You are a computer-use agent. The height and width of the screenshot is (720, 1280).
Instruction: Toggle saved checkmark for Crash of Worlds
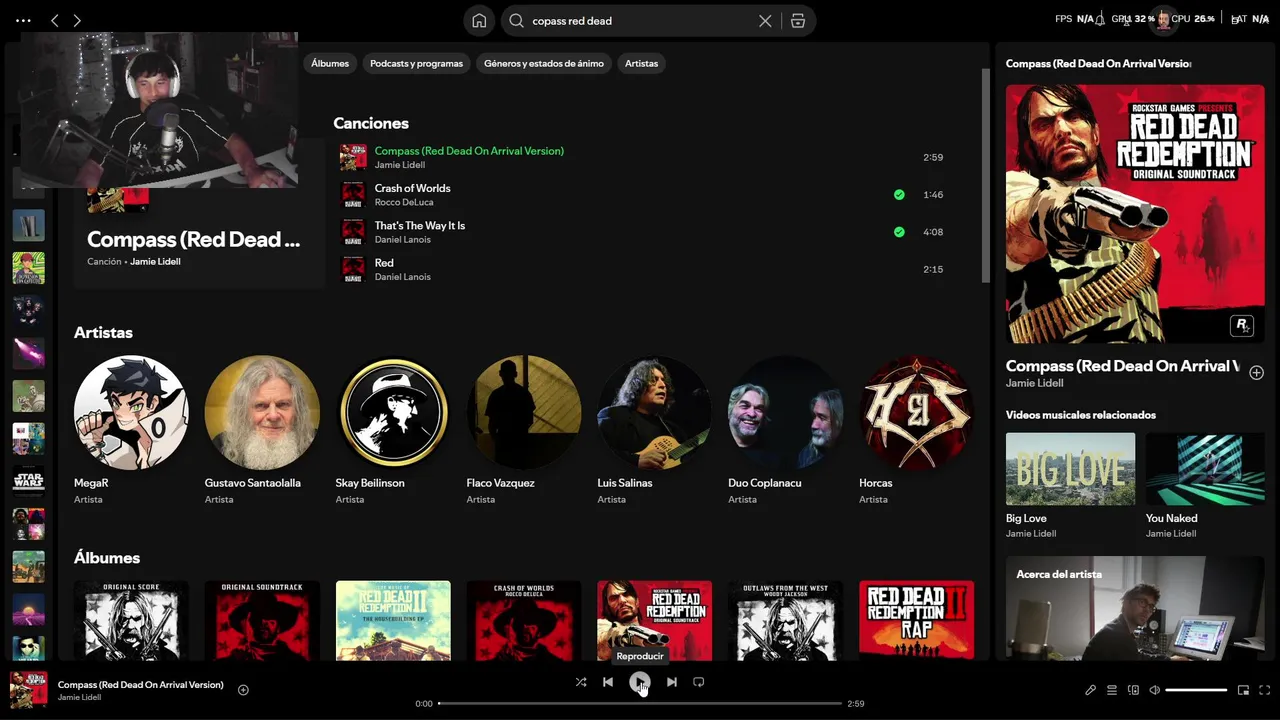899,195
